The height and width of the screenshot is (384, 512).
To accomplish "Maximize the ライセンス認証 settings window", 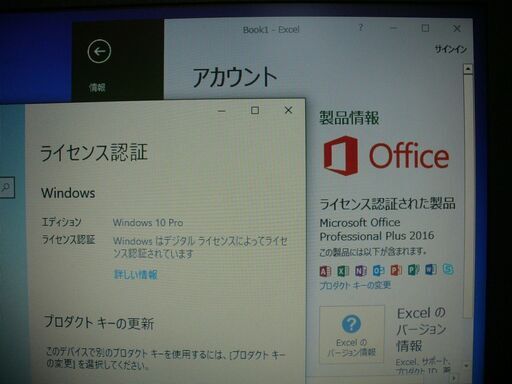I will [x=255, y=110].
